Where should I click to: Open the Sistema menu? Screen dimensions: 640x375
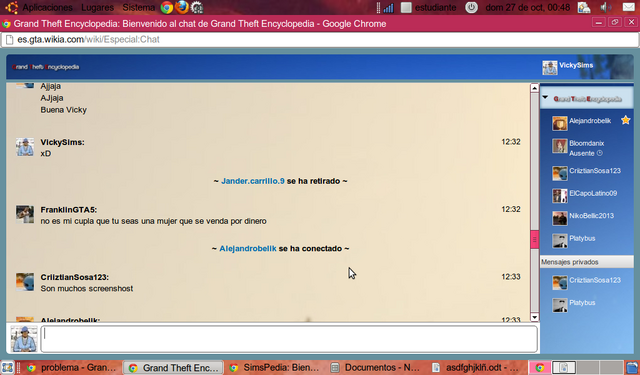point(138,7)
